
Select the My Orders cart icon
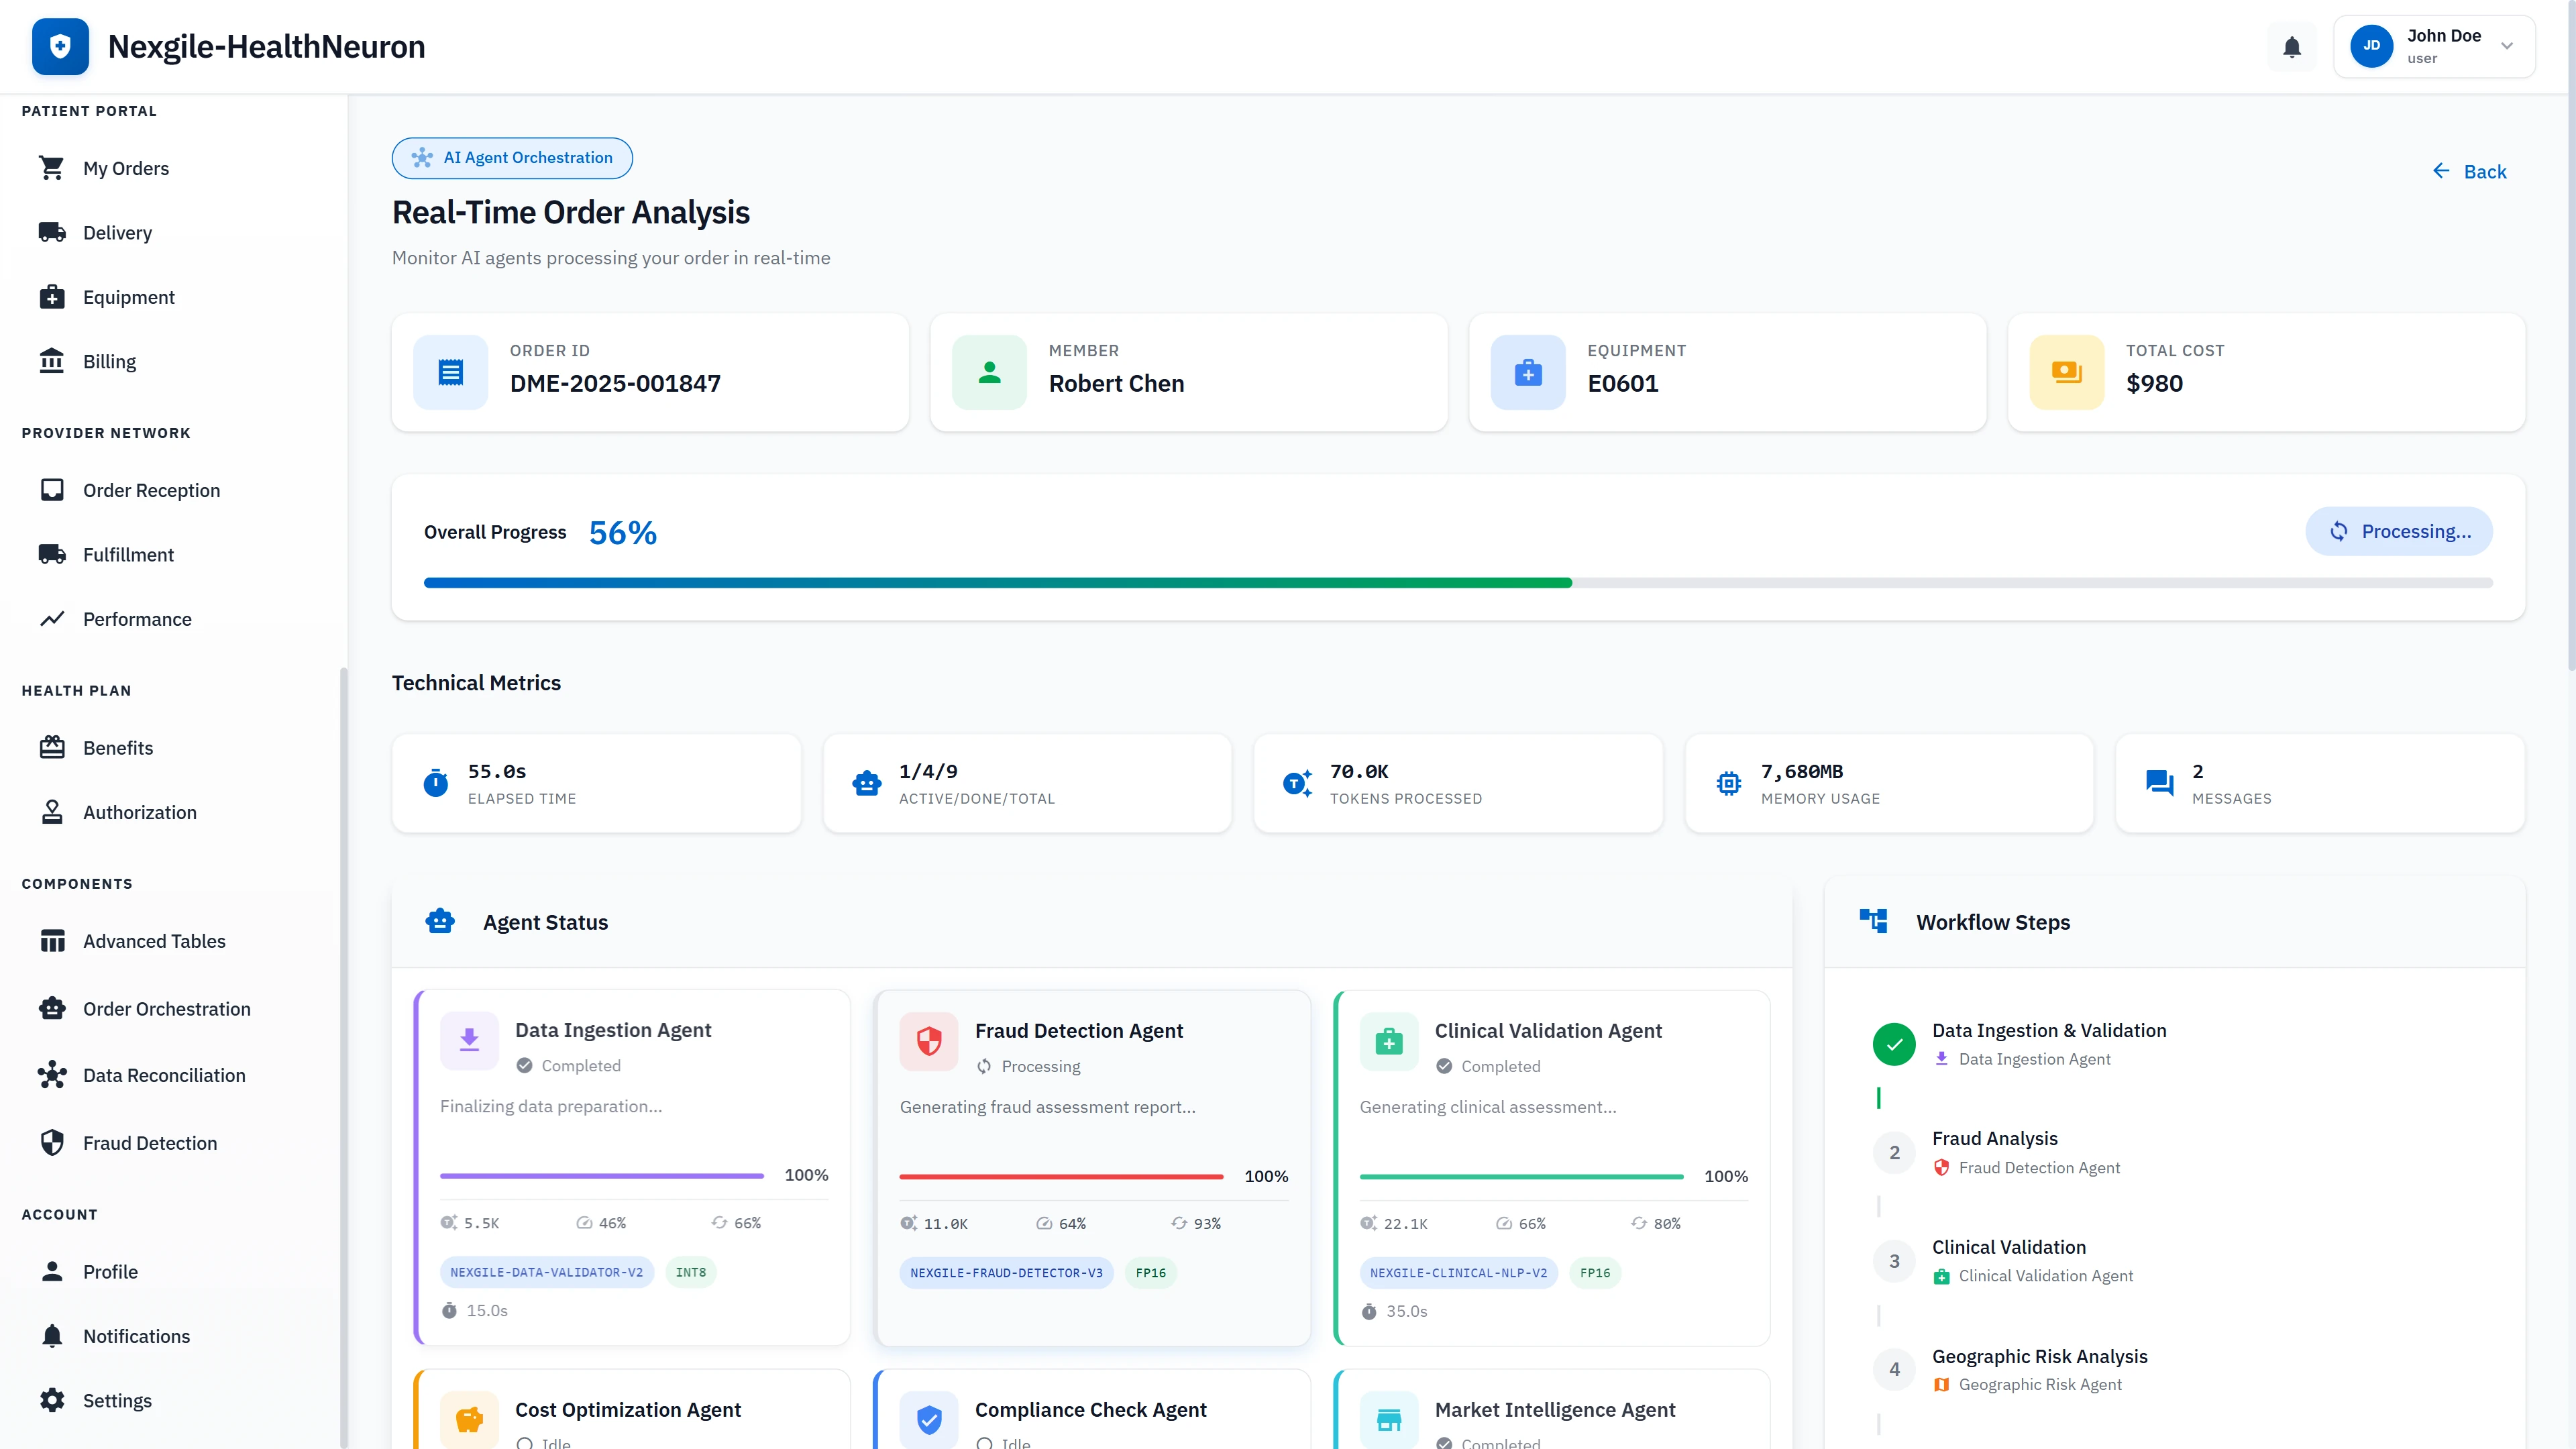coord(52,168)
